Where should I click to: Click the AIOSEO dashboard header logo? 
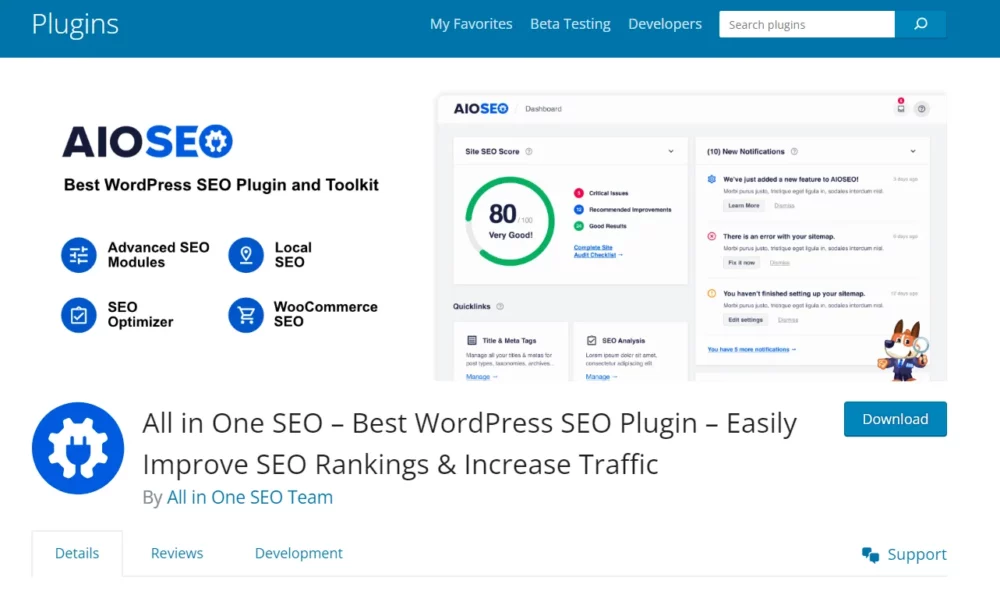point(481,108)
